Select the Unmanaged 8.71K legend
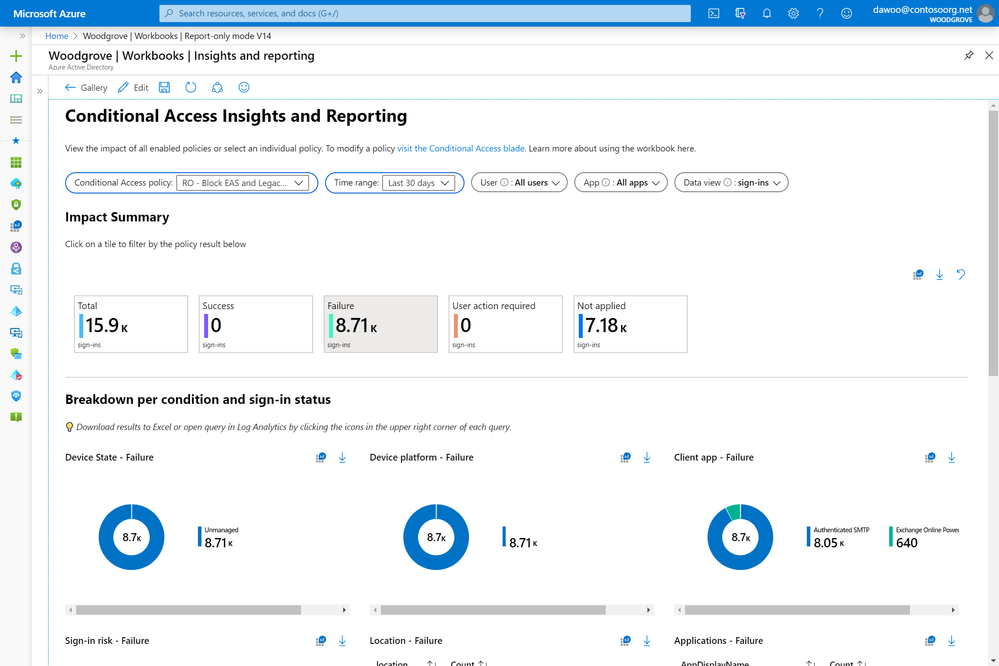Viewport: 999px width, 666px height. (219, 537)
